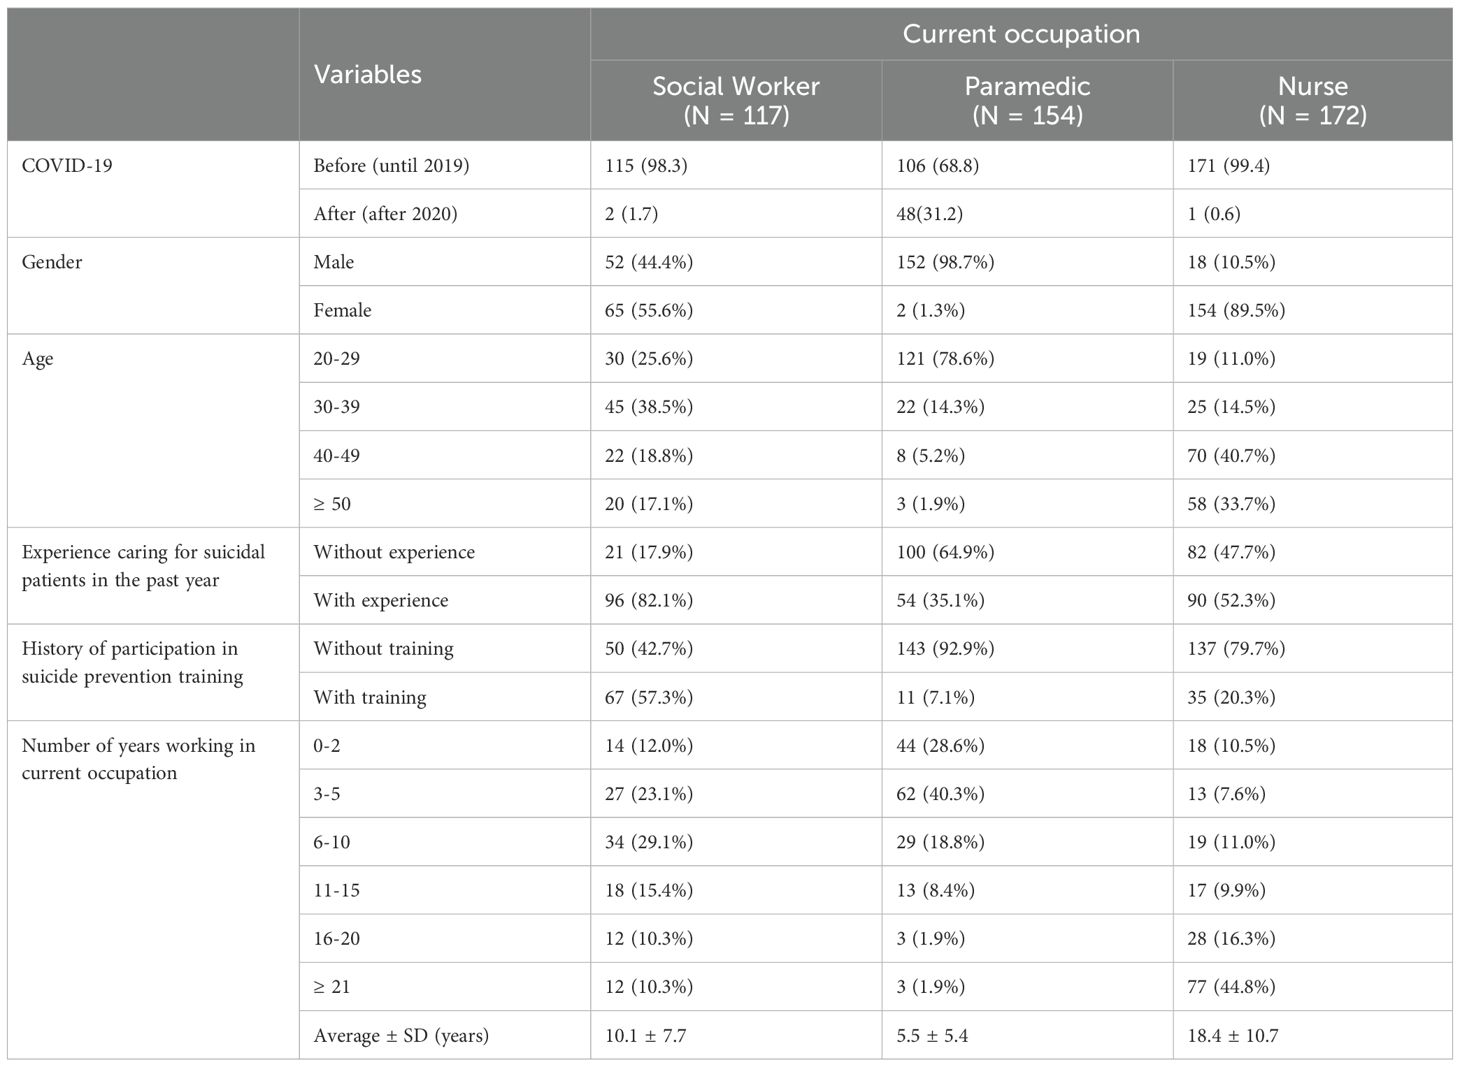The height and width of the screenshot is (1067, 1460).
Task: Click the 'Before (until 2019)' cell
Action: click(391, 165)
